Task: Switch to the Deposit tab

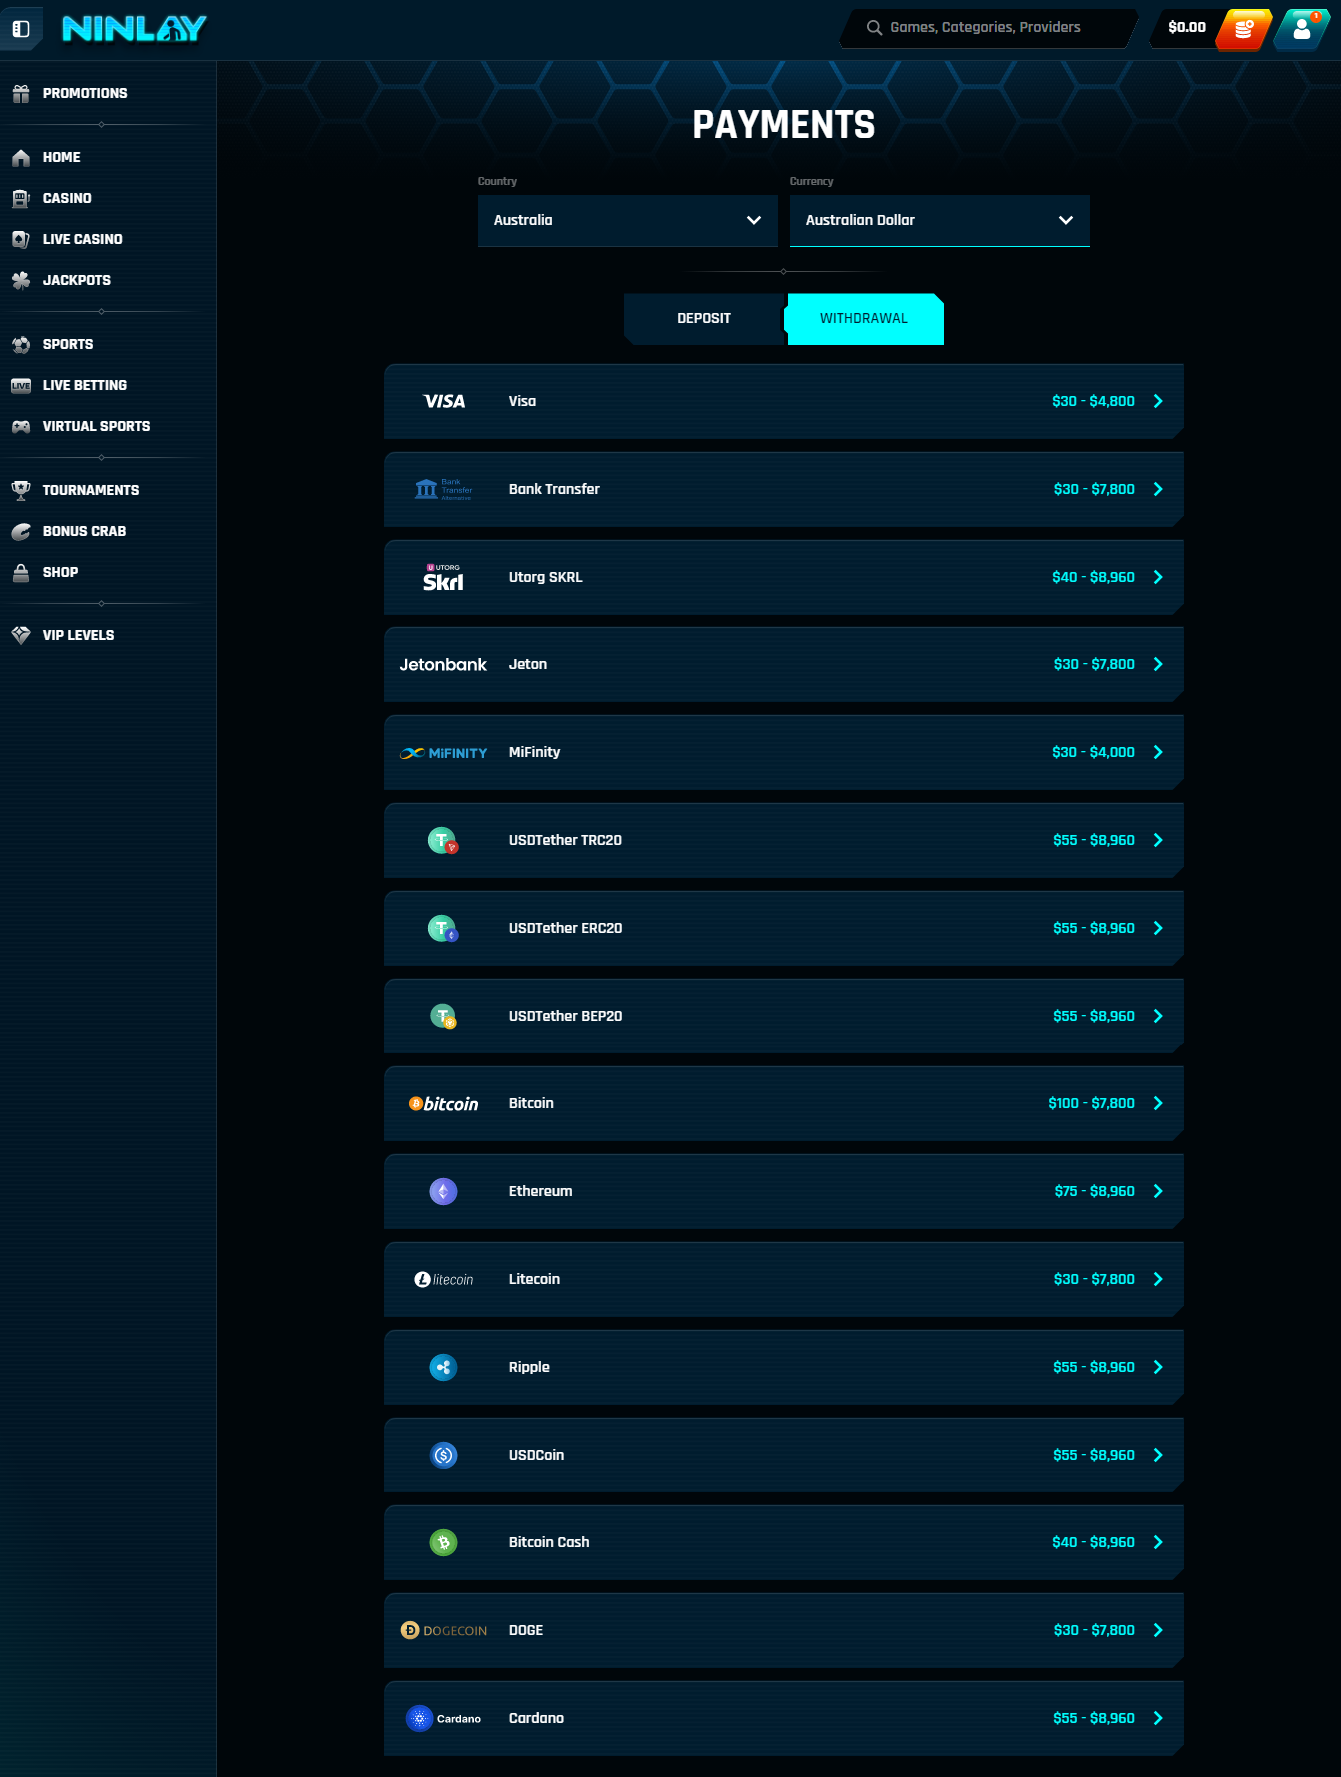Action: click(x=704, y=318)
